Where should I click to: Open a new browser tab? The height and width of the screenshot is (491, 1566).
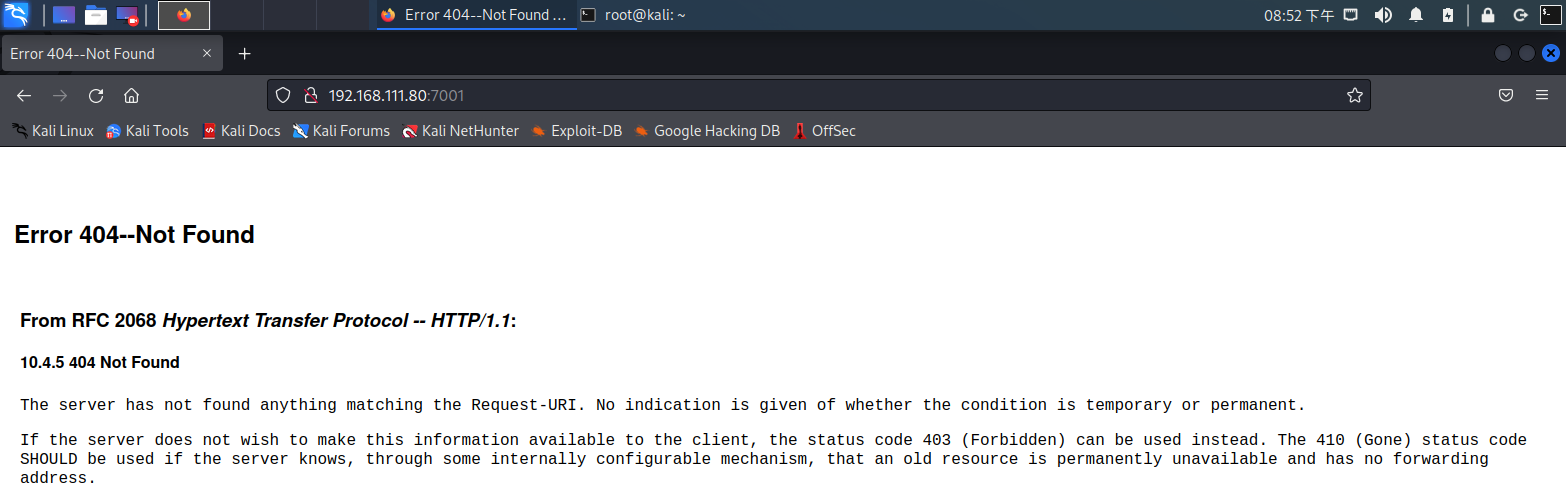(244, 54)
